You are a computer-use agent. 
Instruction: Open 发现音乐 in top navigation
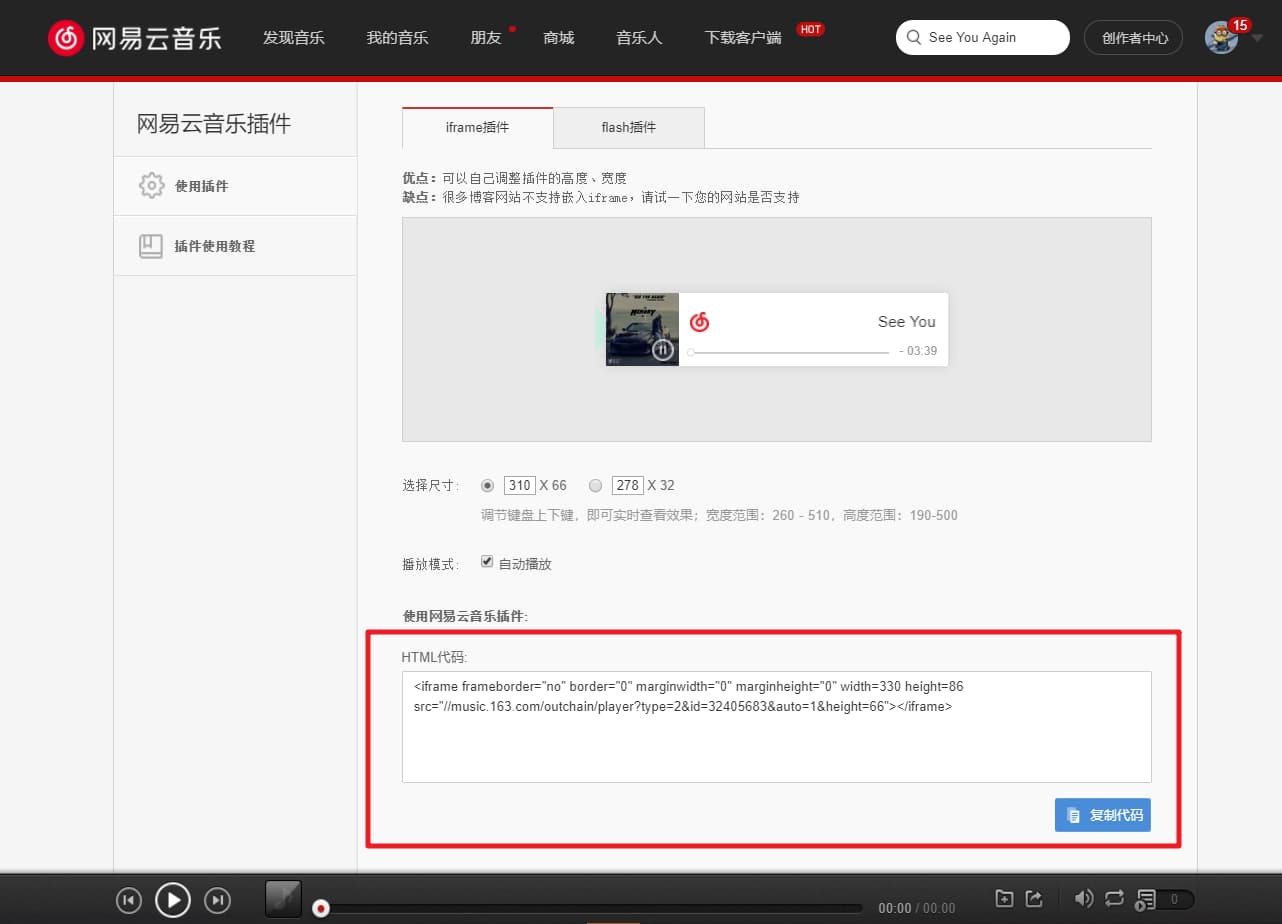[294, 38]
